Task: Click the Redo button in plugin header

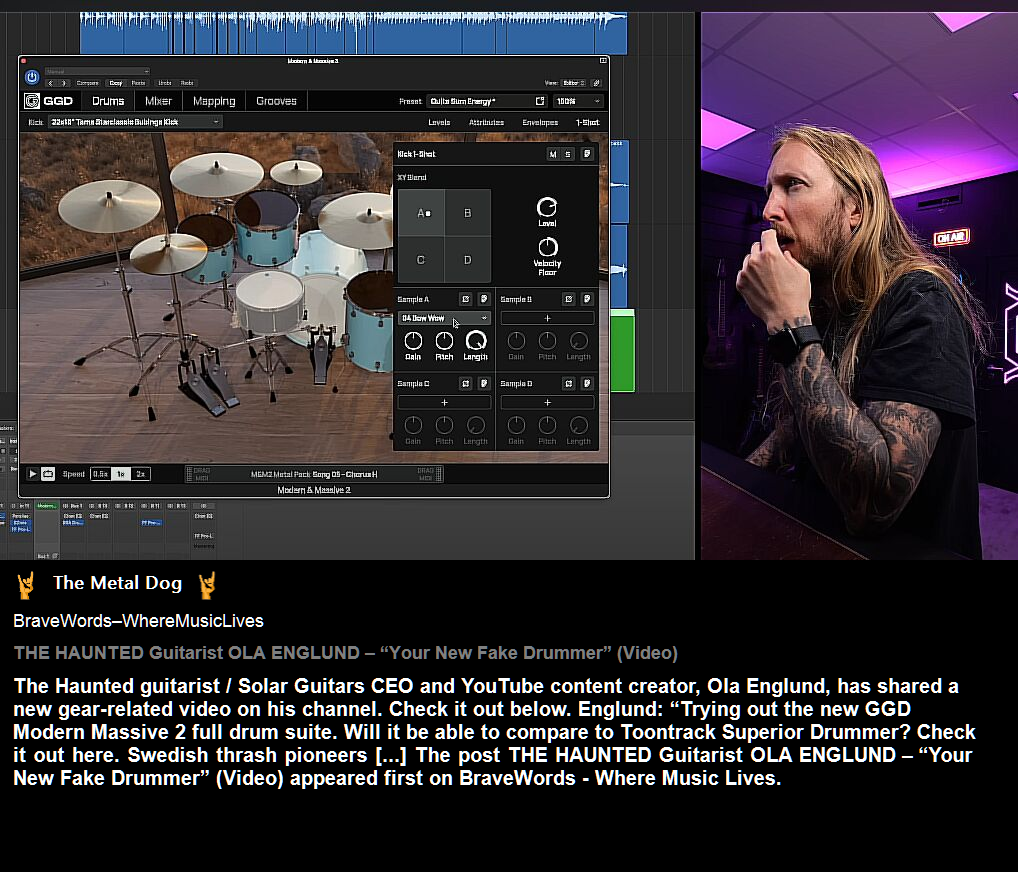Action: [187, 83]
